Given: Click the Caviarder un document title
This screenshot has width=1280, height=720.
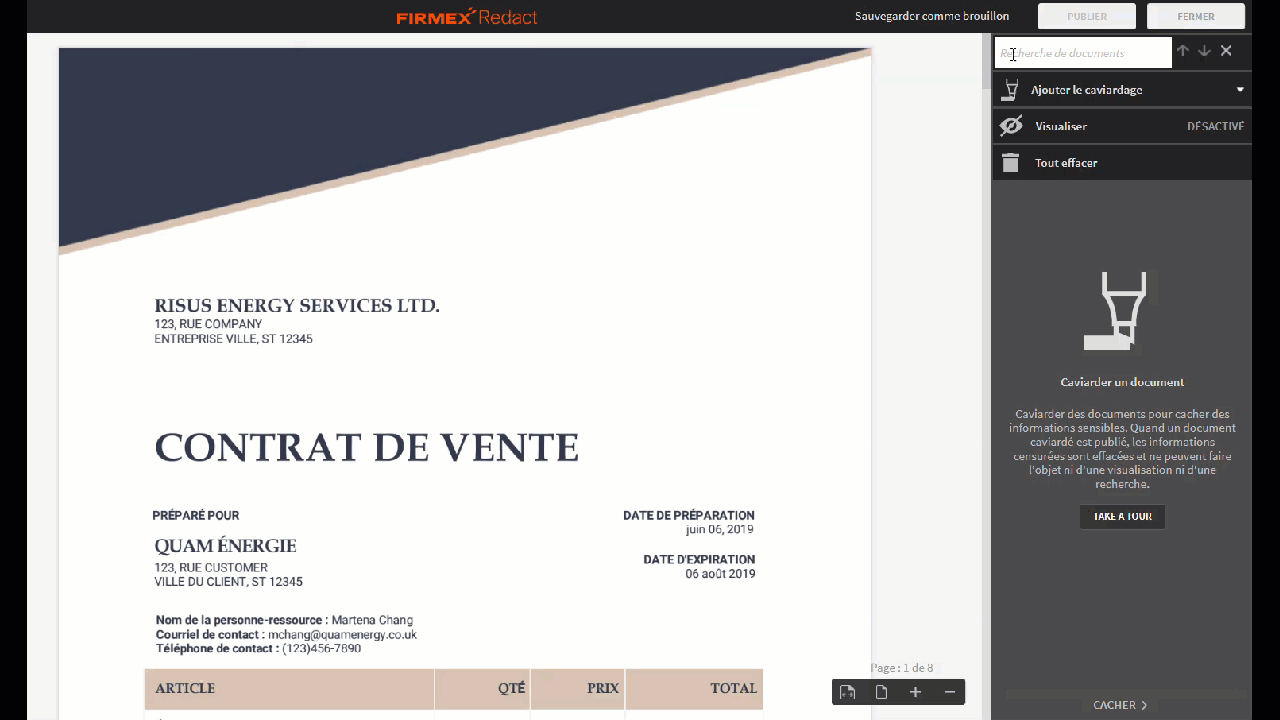Looking at the screenshot, I should pos(1122,382).
